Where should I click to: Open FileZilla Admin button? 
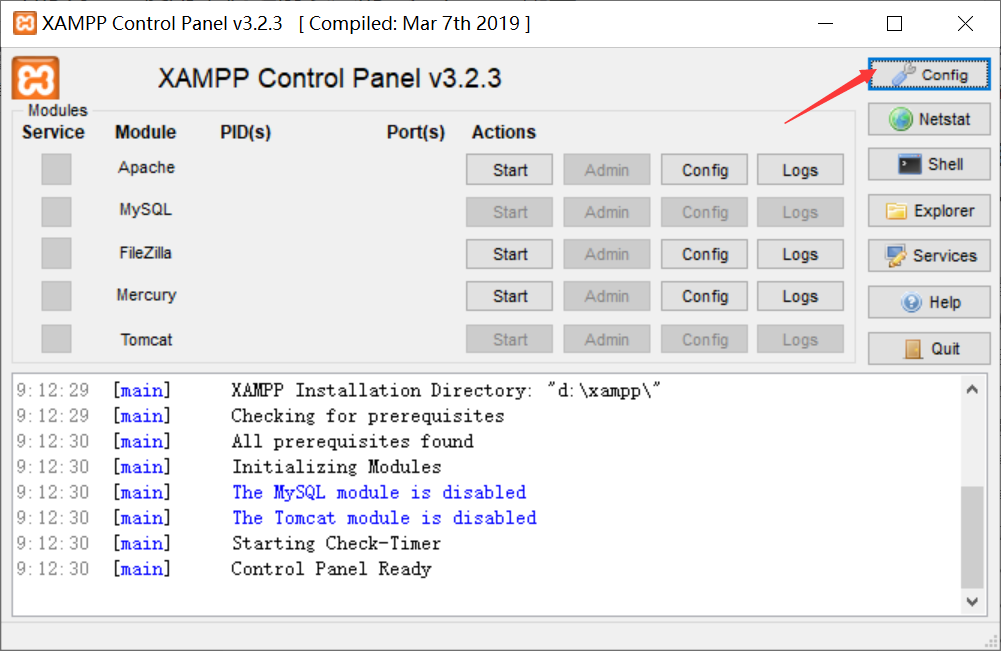click(606, 254)
